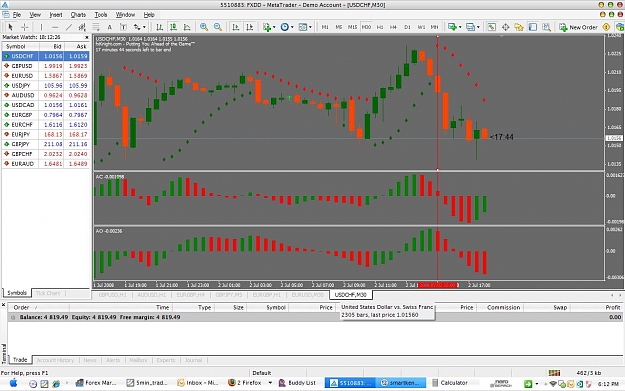Click the New Order button
This screenshot has height=391, width=625.
tap(578, 27)
